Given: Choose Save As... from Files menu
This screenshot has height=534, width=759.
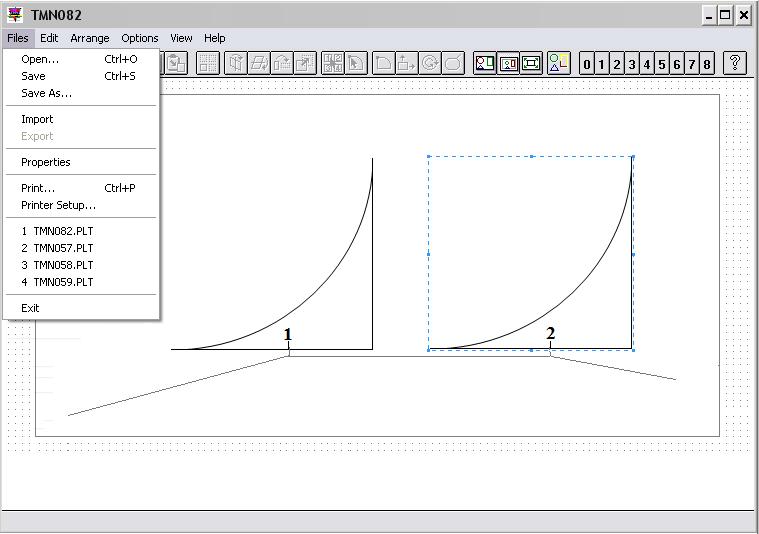Looking at the screenshot, I should (x=46, y=93).
